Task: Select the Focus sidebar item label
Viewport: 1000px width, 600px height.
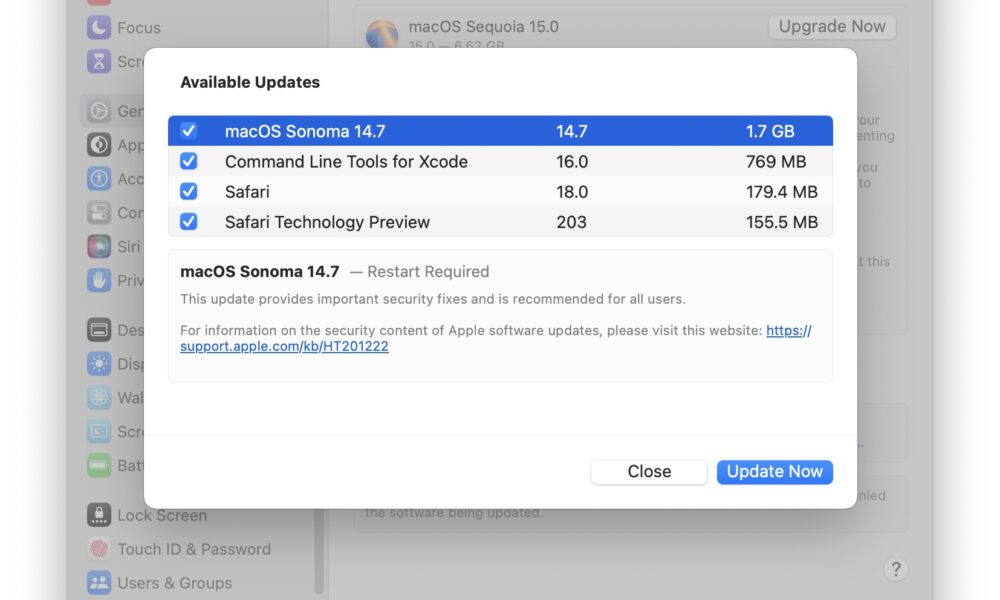Action: click(x=139, y=28)
